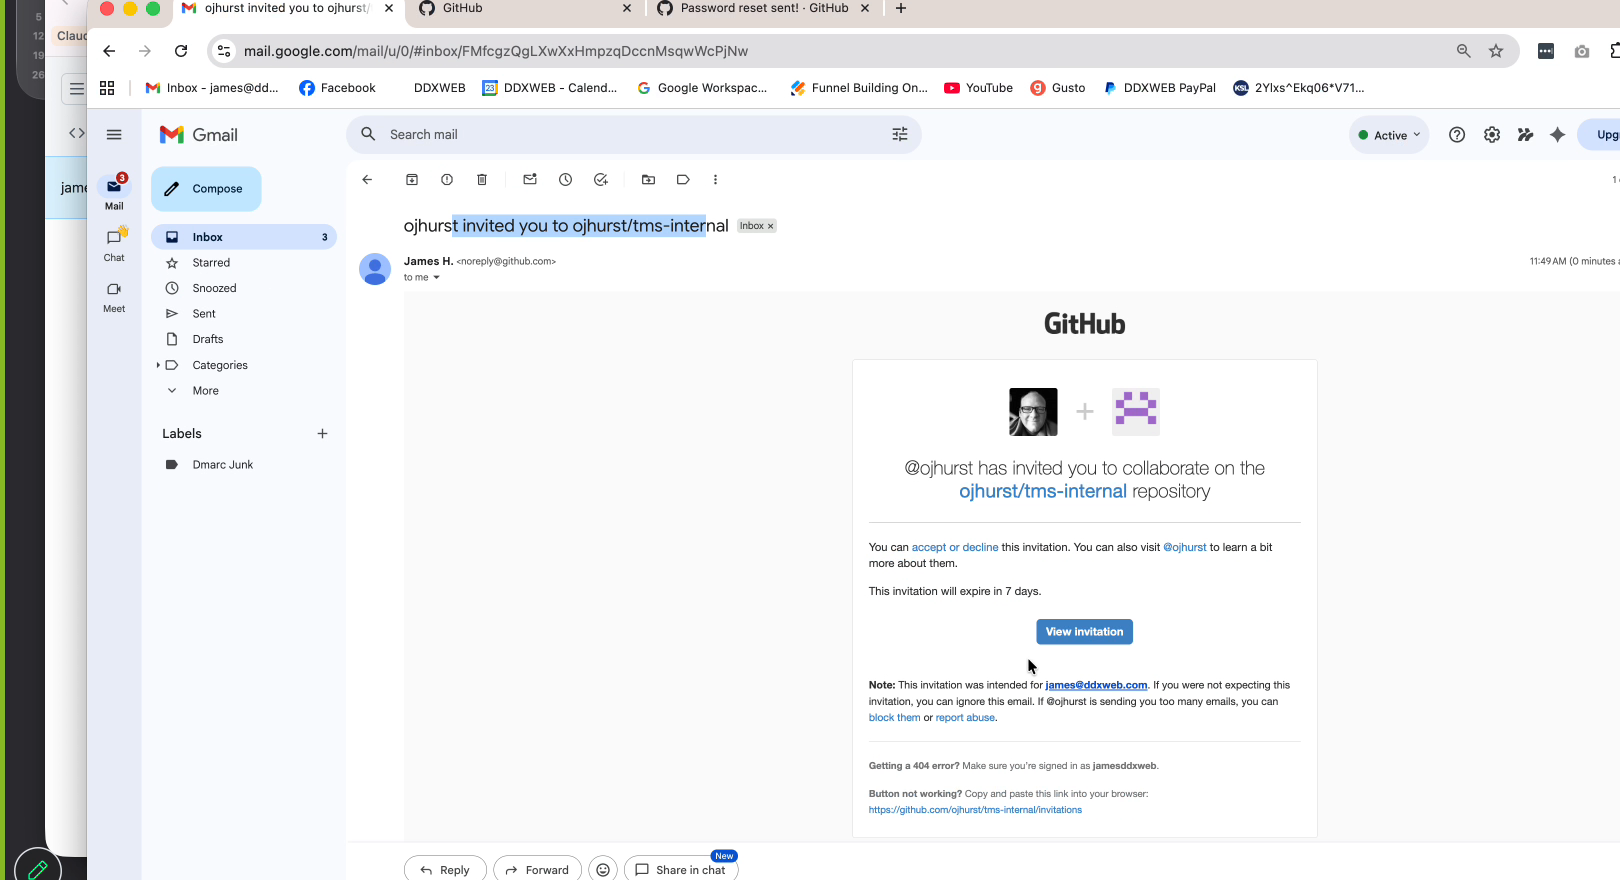Image resolution: width=1620 pixels, height=880 pixels.
Task: Click the james@ddxweb.com email link
Action: tap(1096, 685)
